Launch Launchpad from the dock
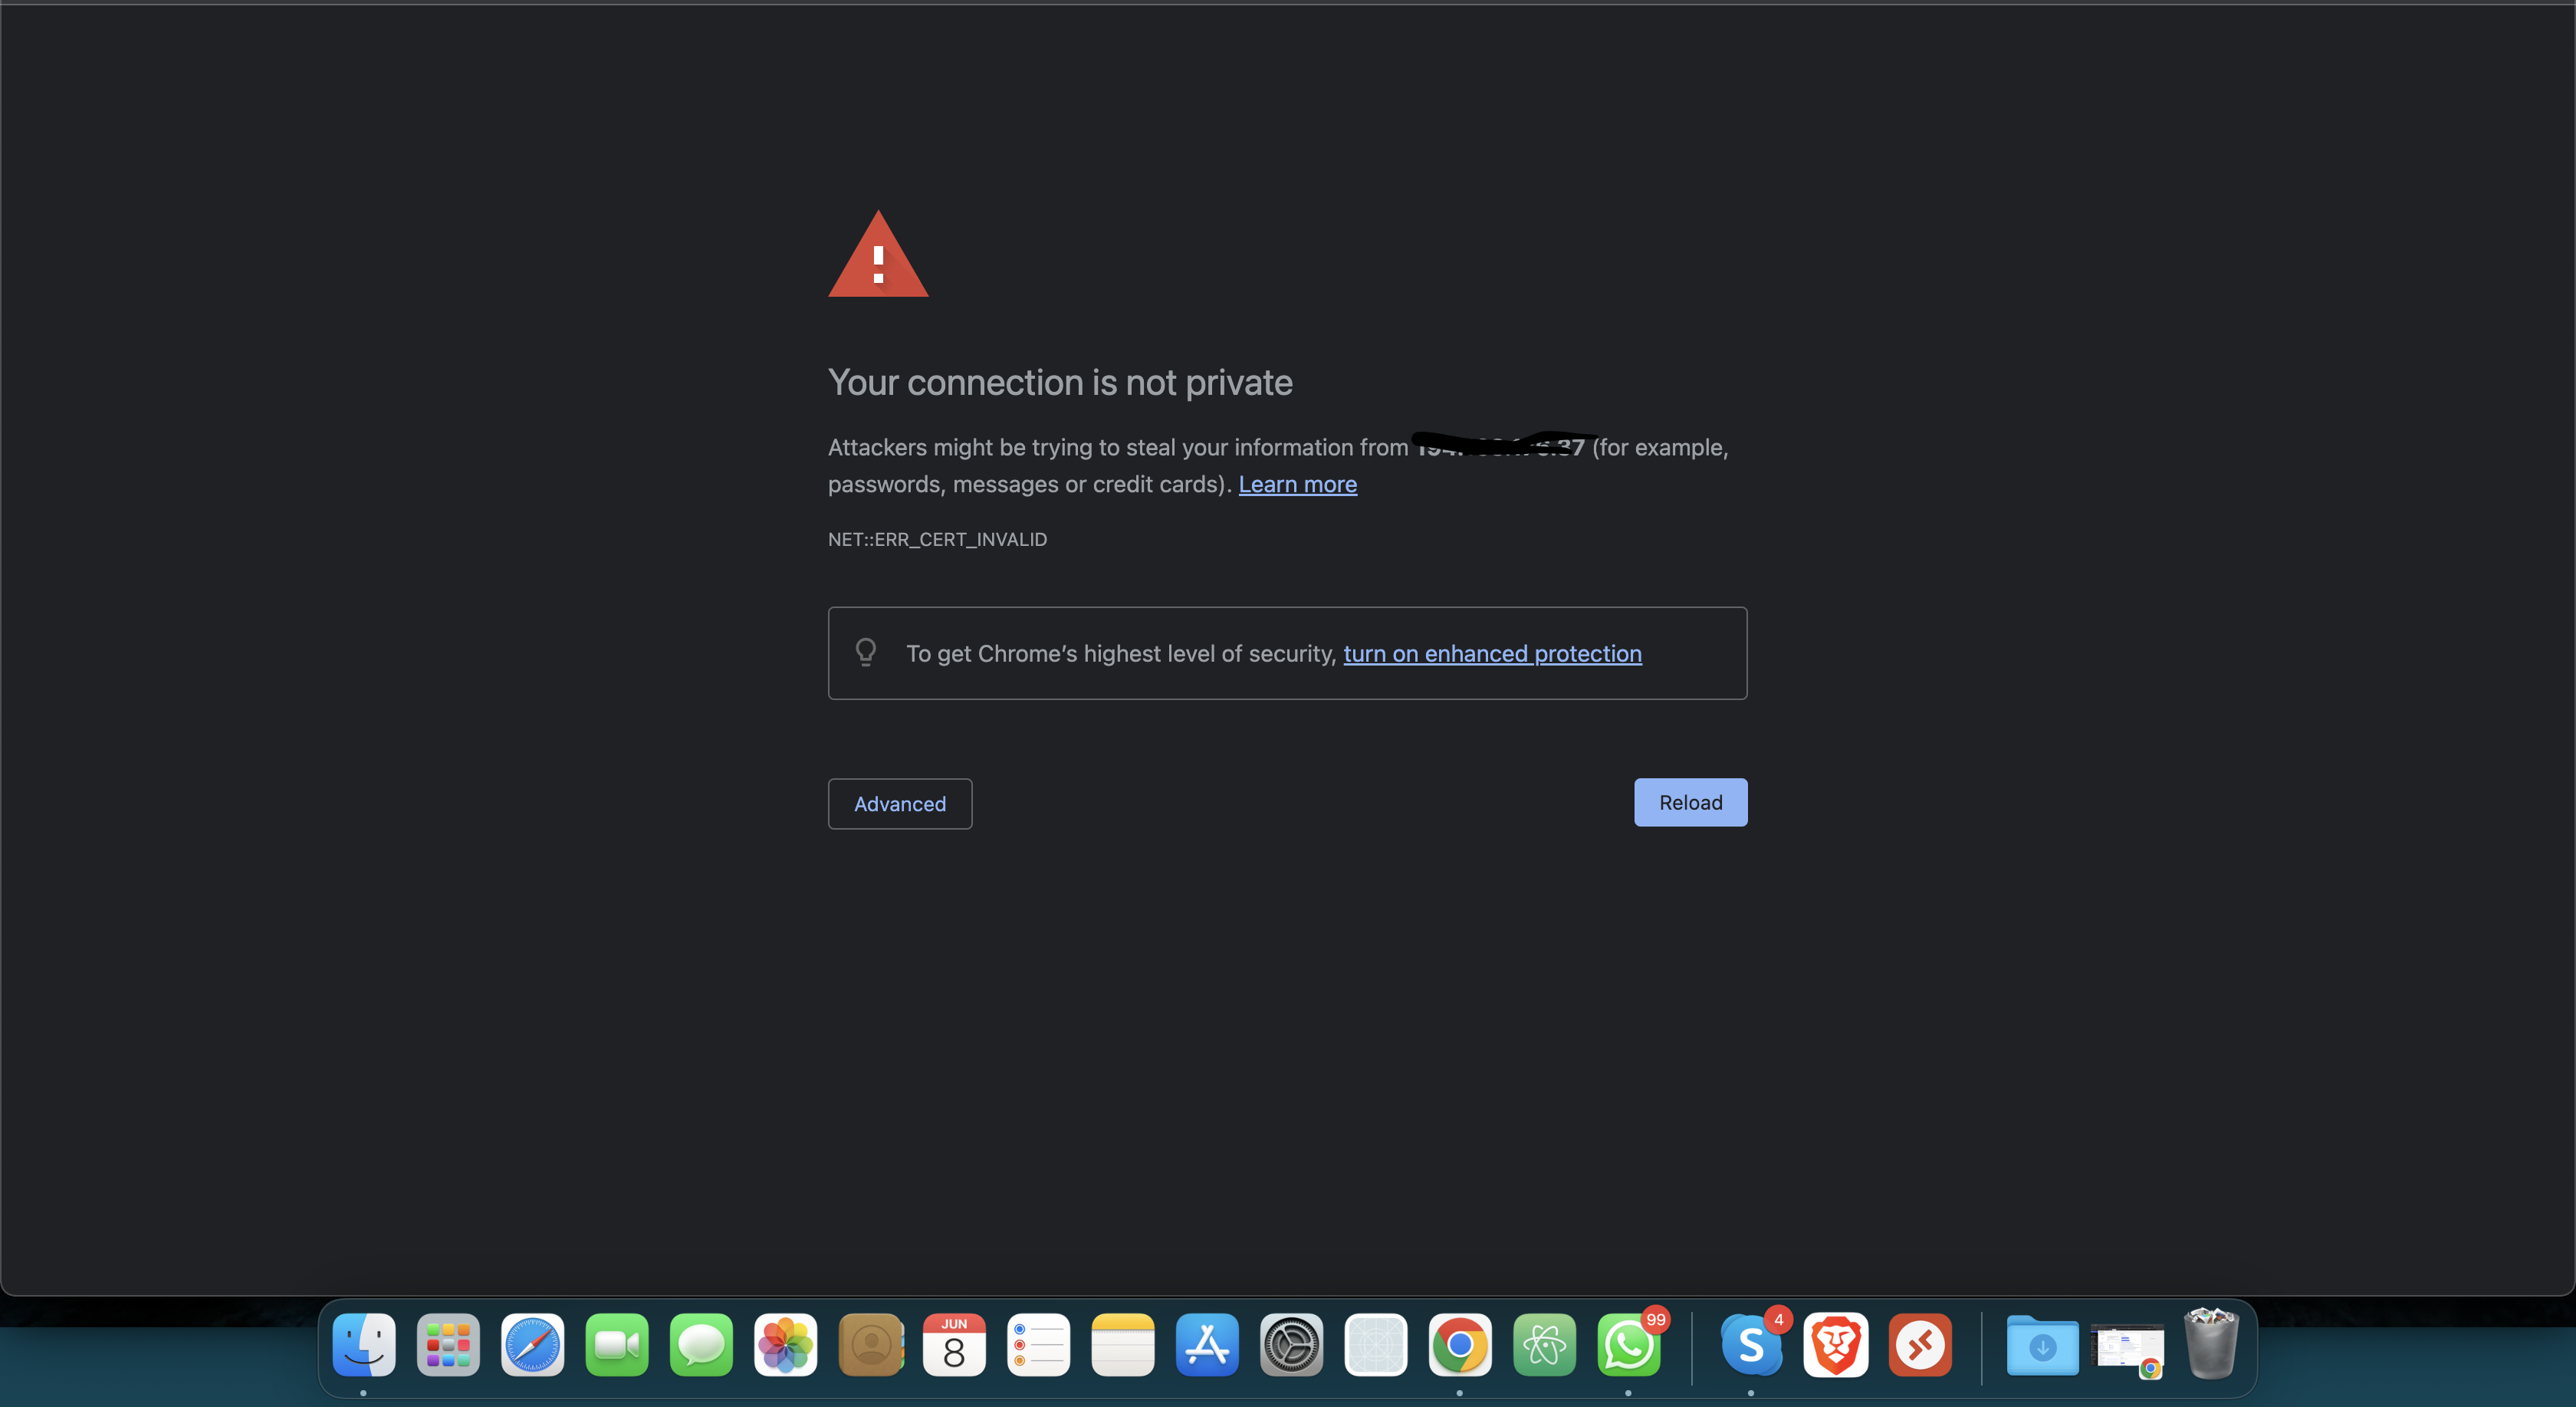The height and width of the screenshot is (1407, 2576). tap(448, 1344)
